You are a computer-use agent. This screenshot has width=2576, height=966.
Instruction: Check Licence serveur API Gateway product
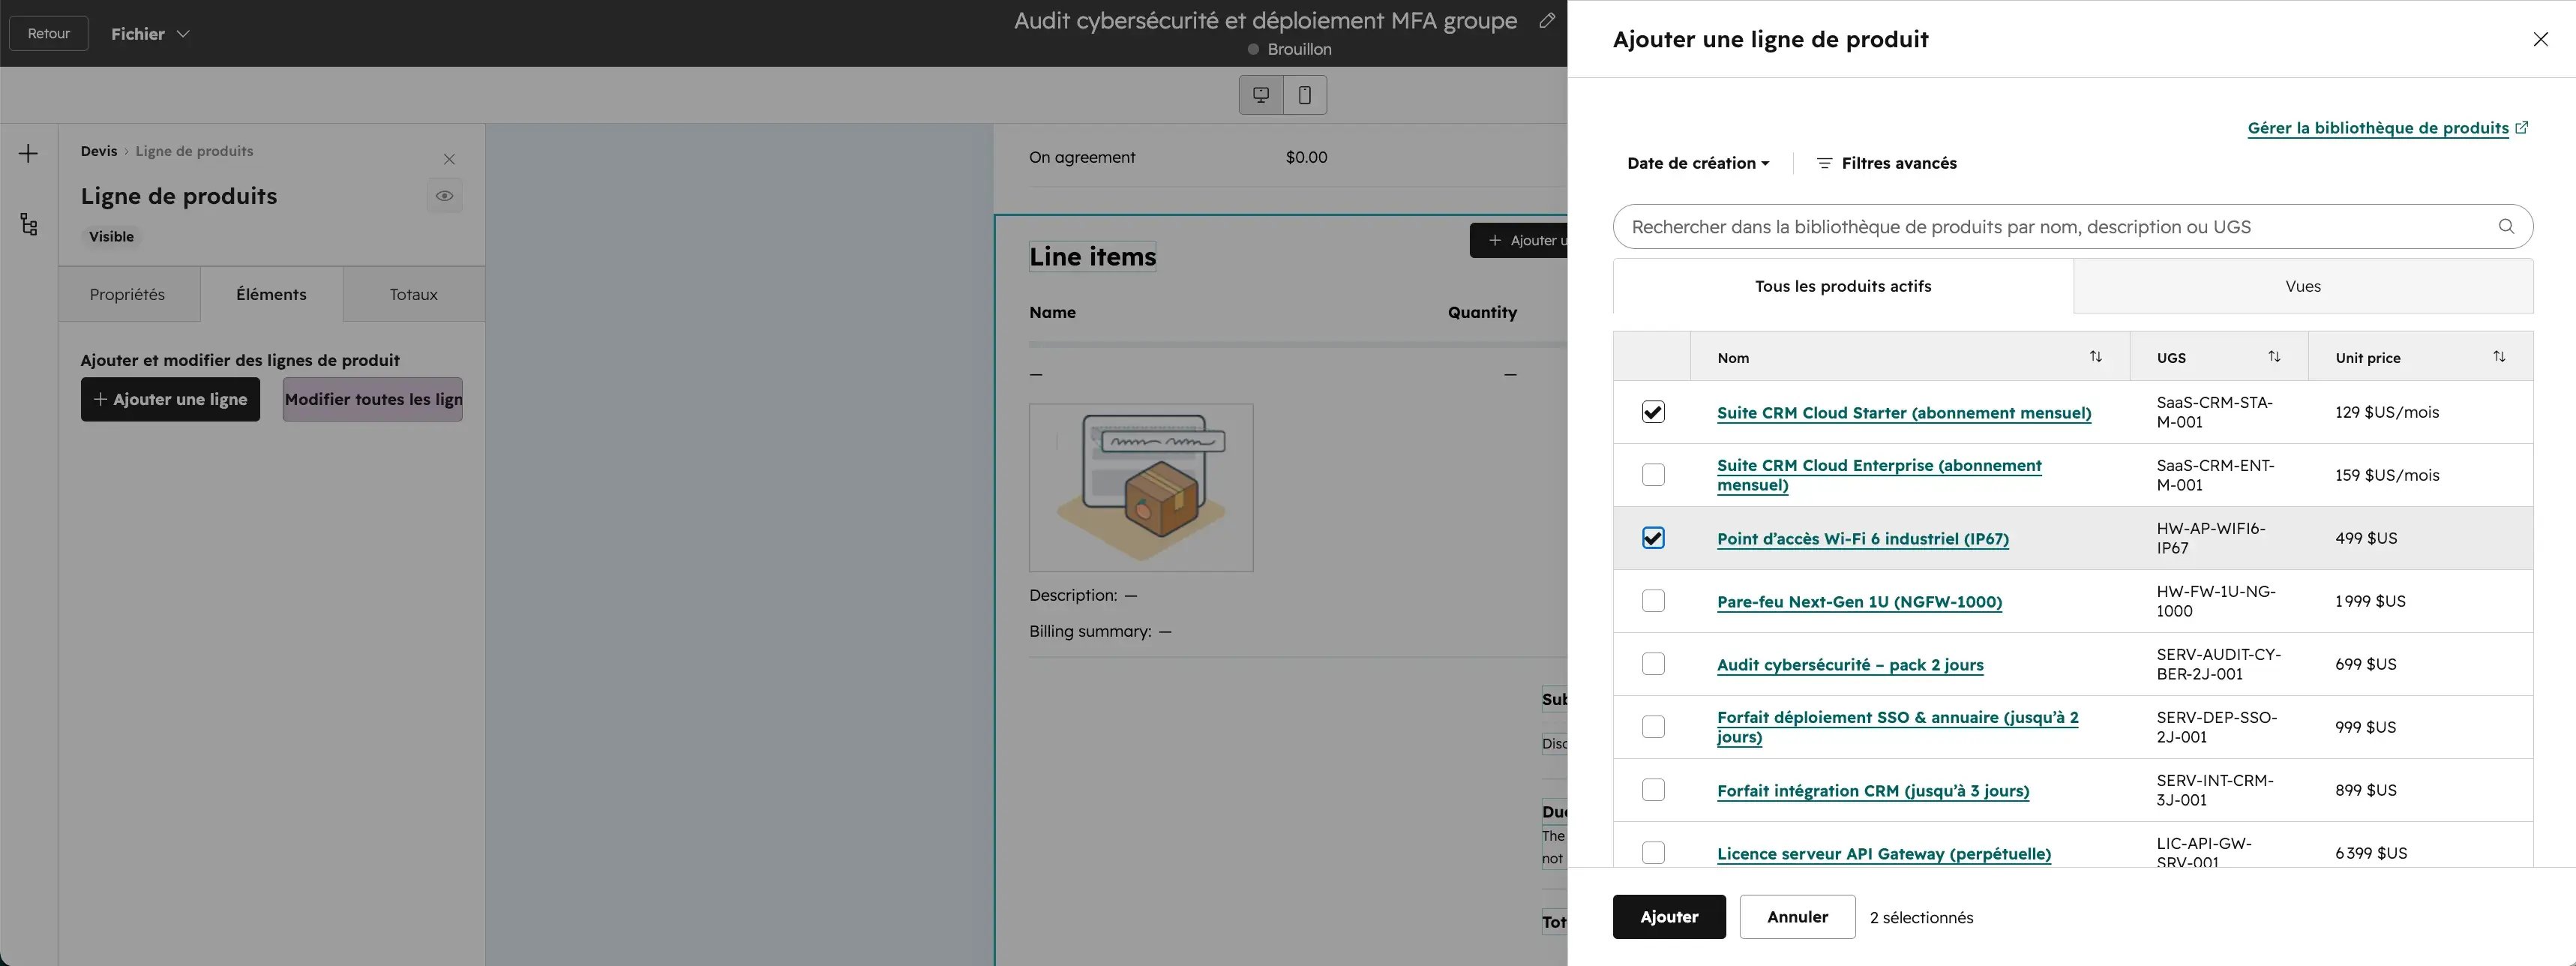tap(1653, 853)
